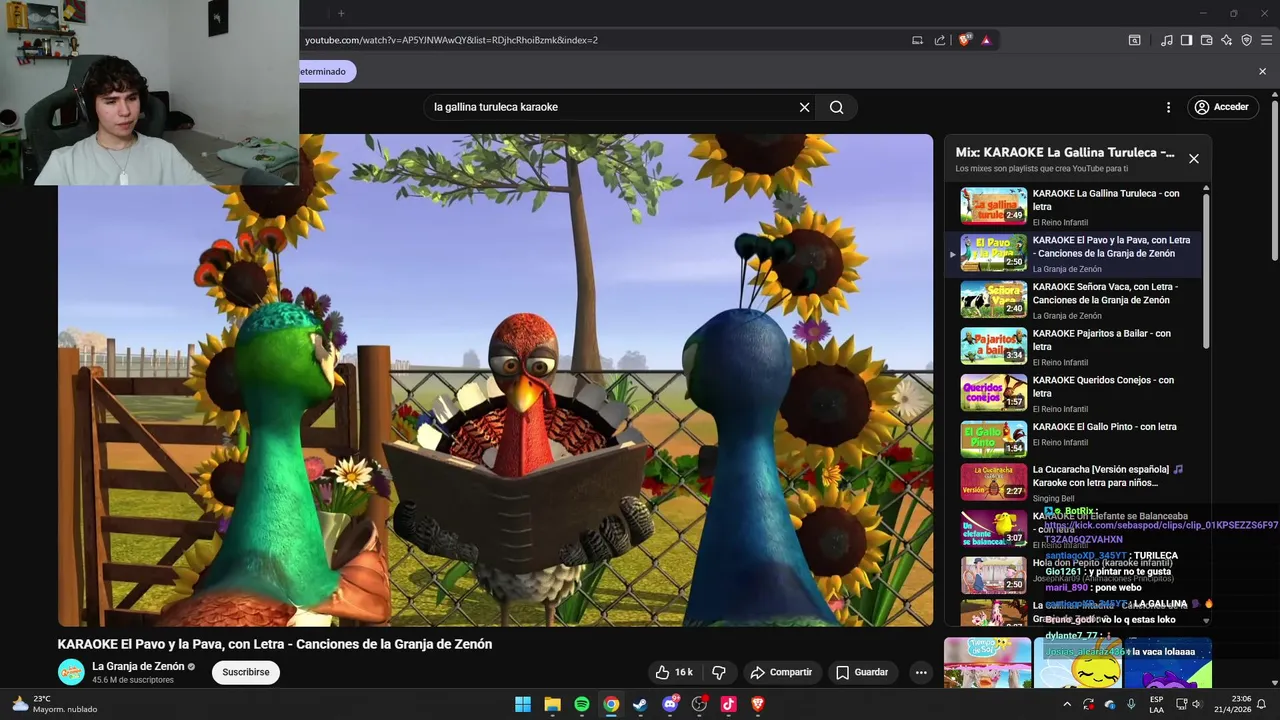Click the YouTube search magnifier button
The width and height of the screenshot is (1280, 720).
click(837, 107)
